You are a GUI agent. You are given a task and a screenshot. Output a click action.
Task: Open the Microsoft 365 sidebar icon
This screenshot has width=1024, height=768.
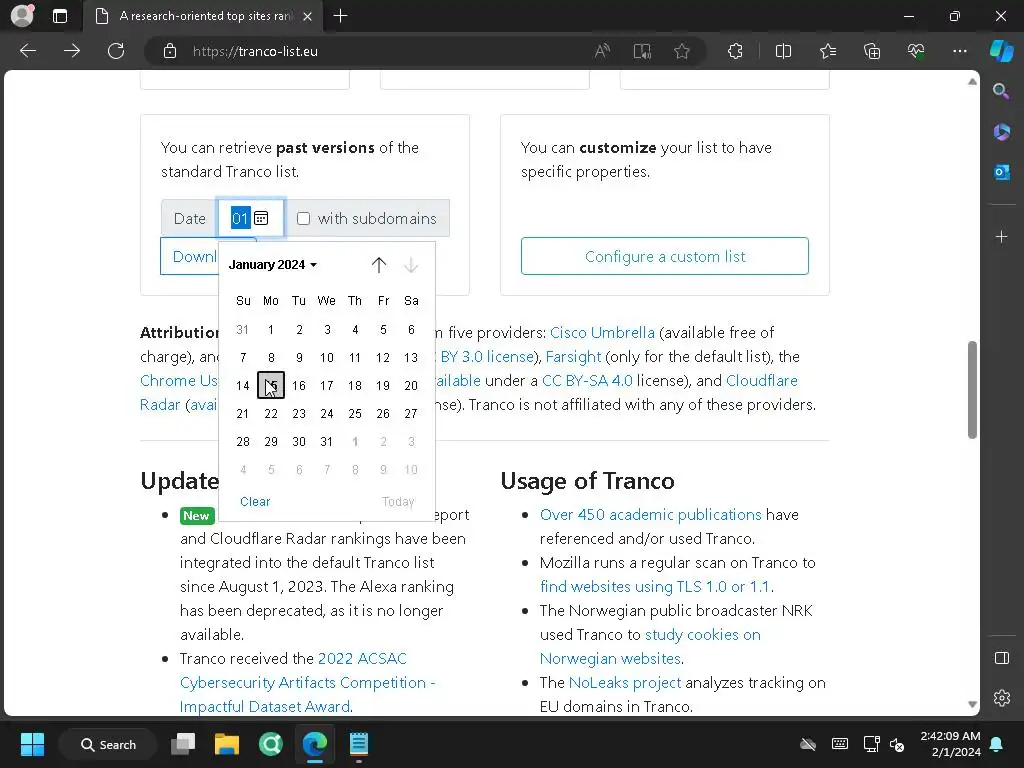pos(1001,132)
